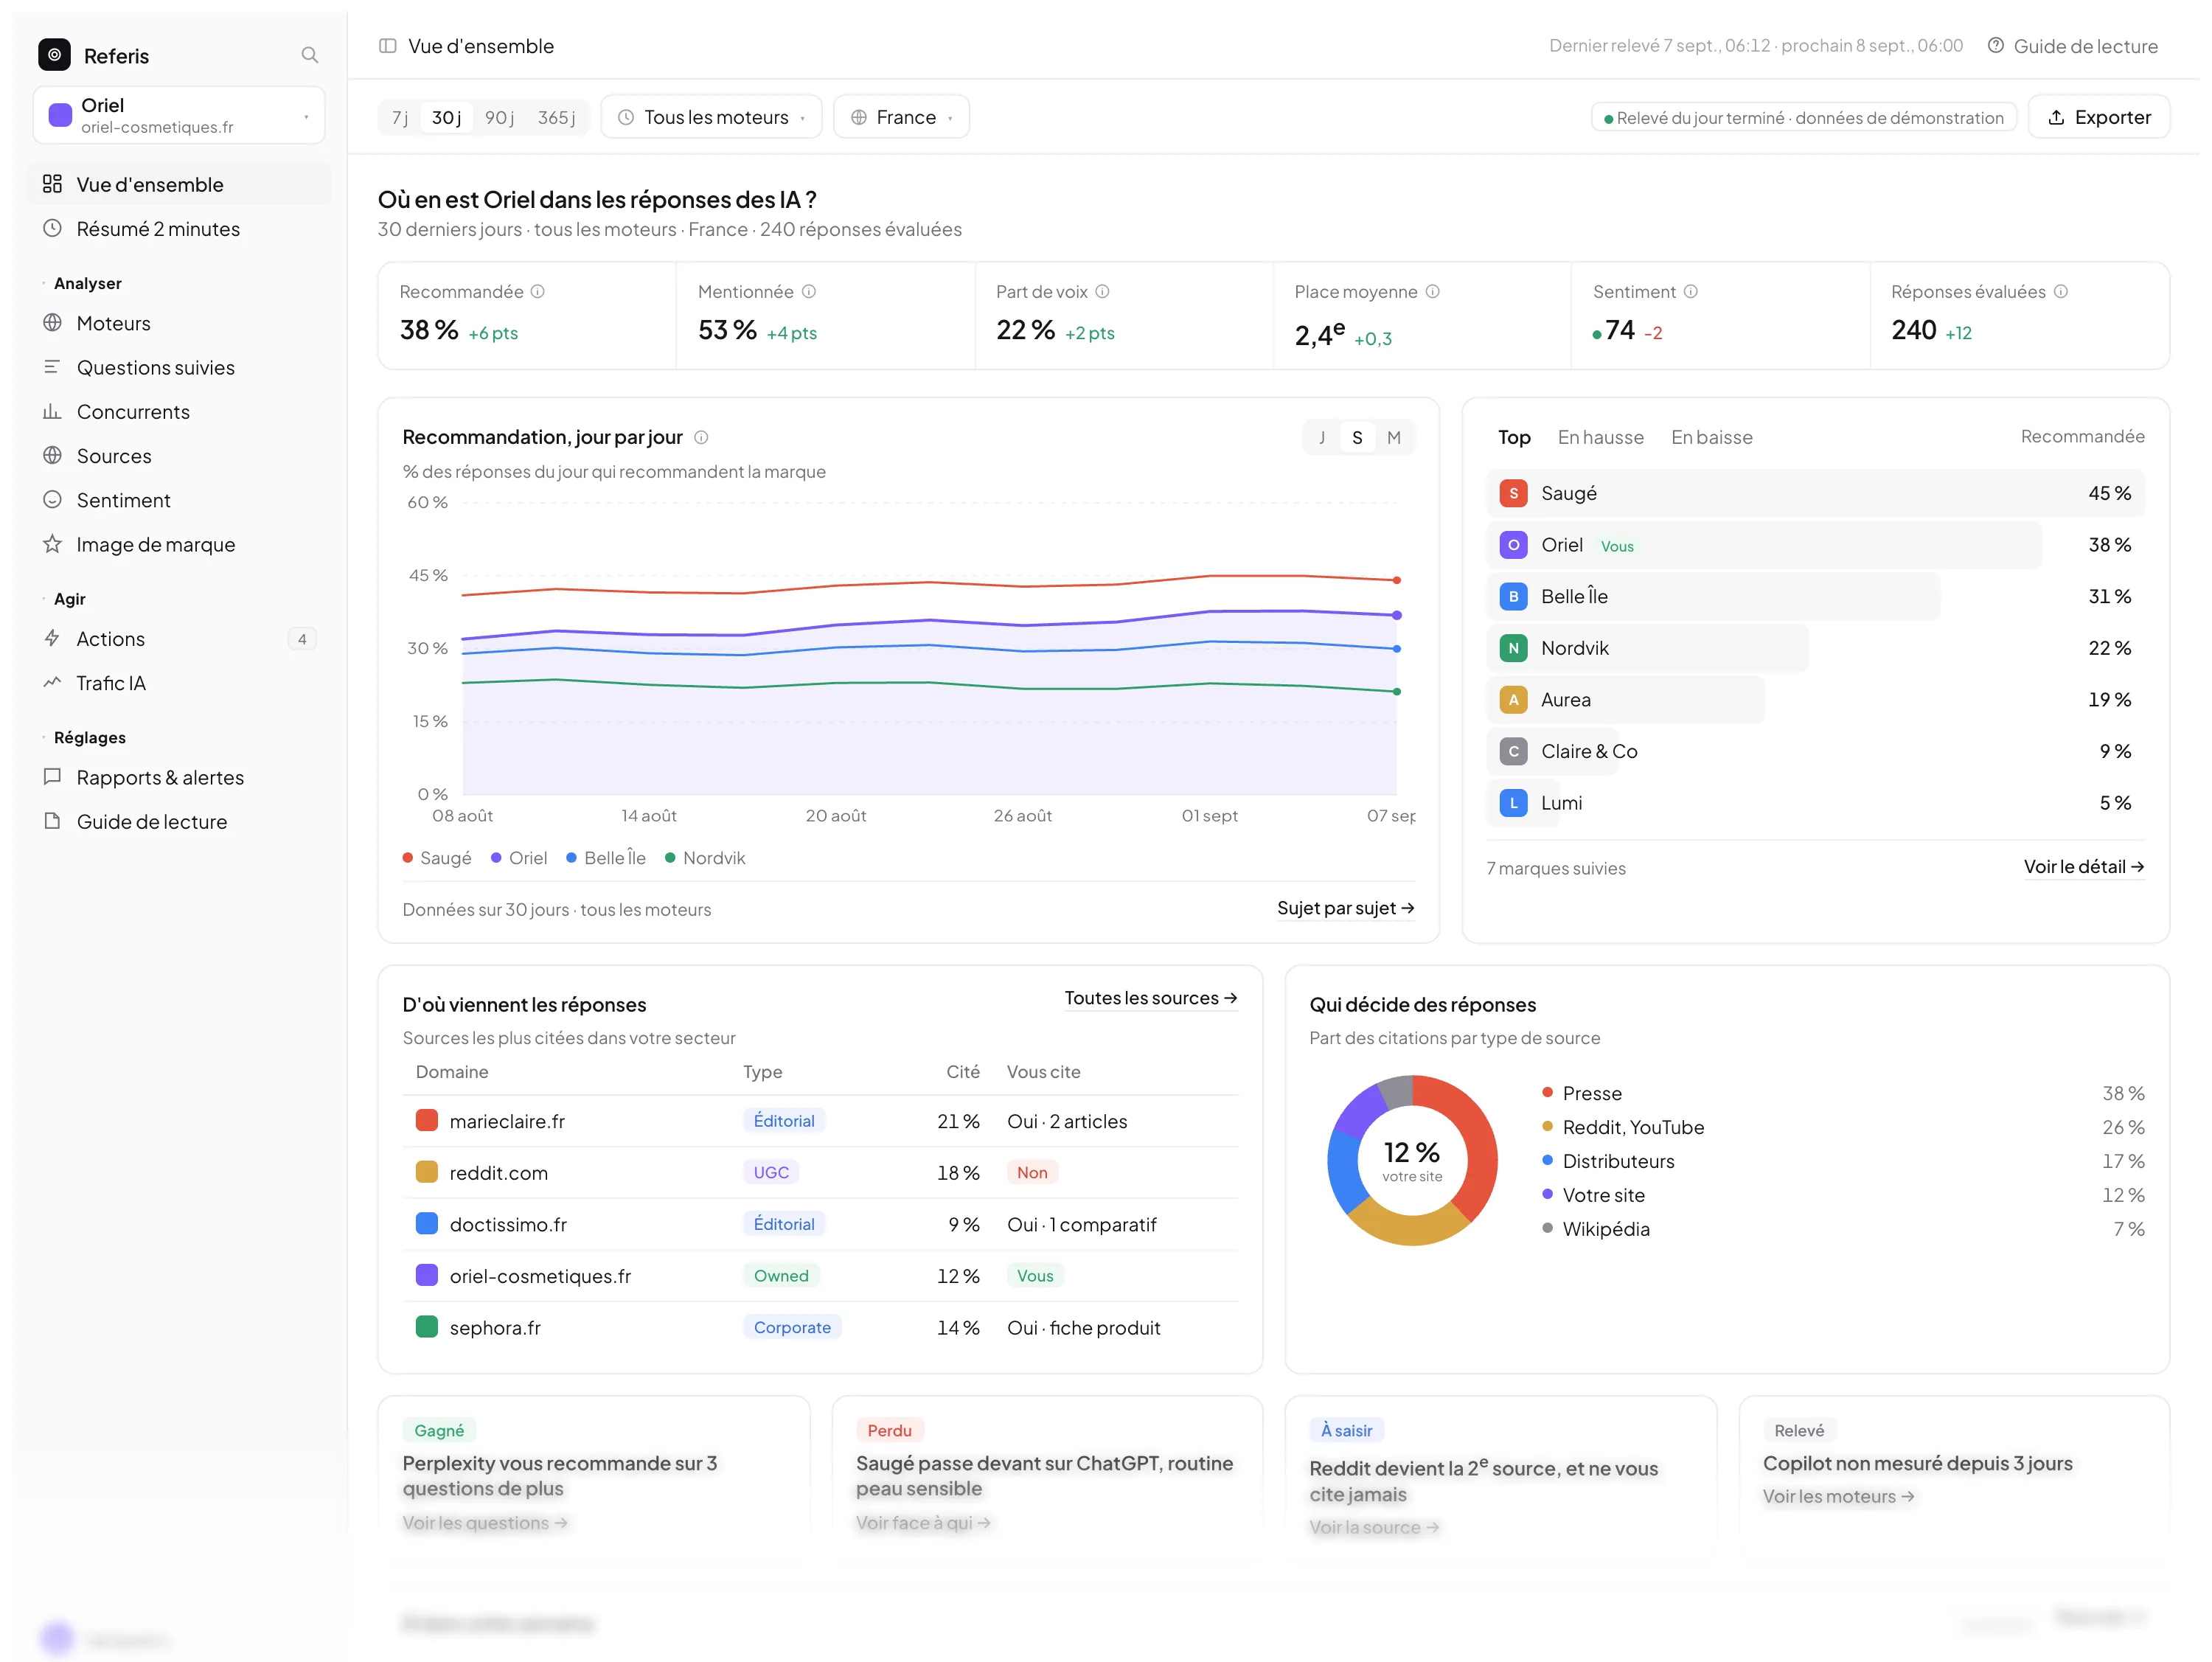Click the Actions lightning bolt icon
Screen dimensions: 2212x1662
tap(52, 638)
